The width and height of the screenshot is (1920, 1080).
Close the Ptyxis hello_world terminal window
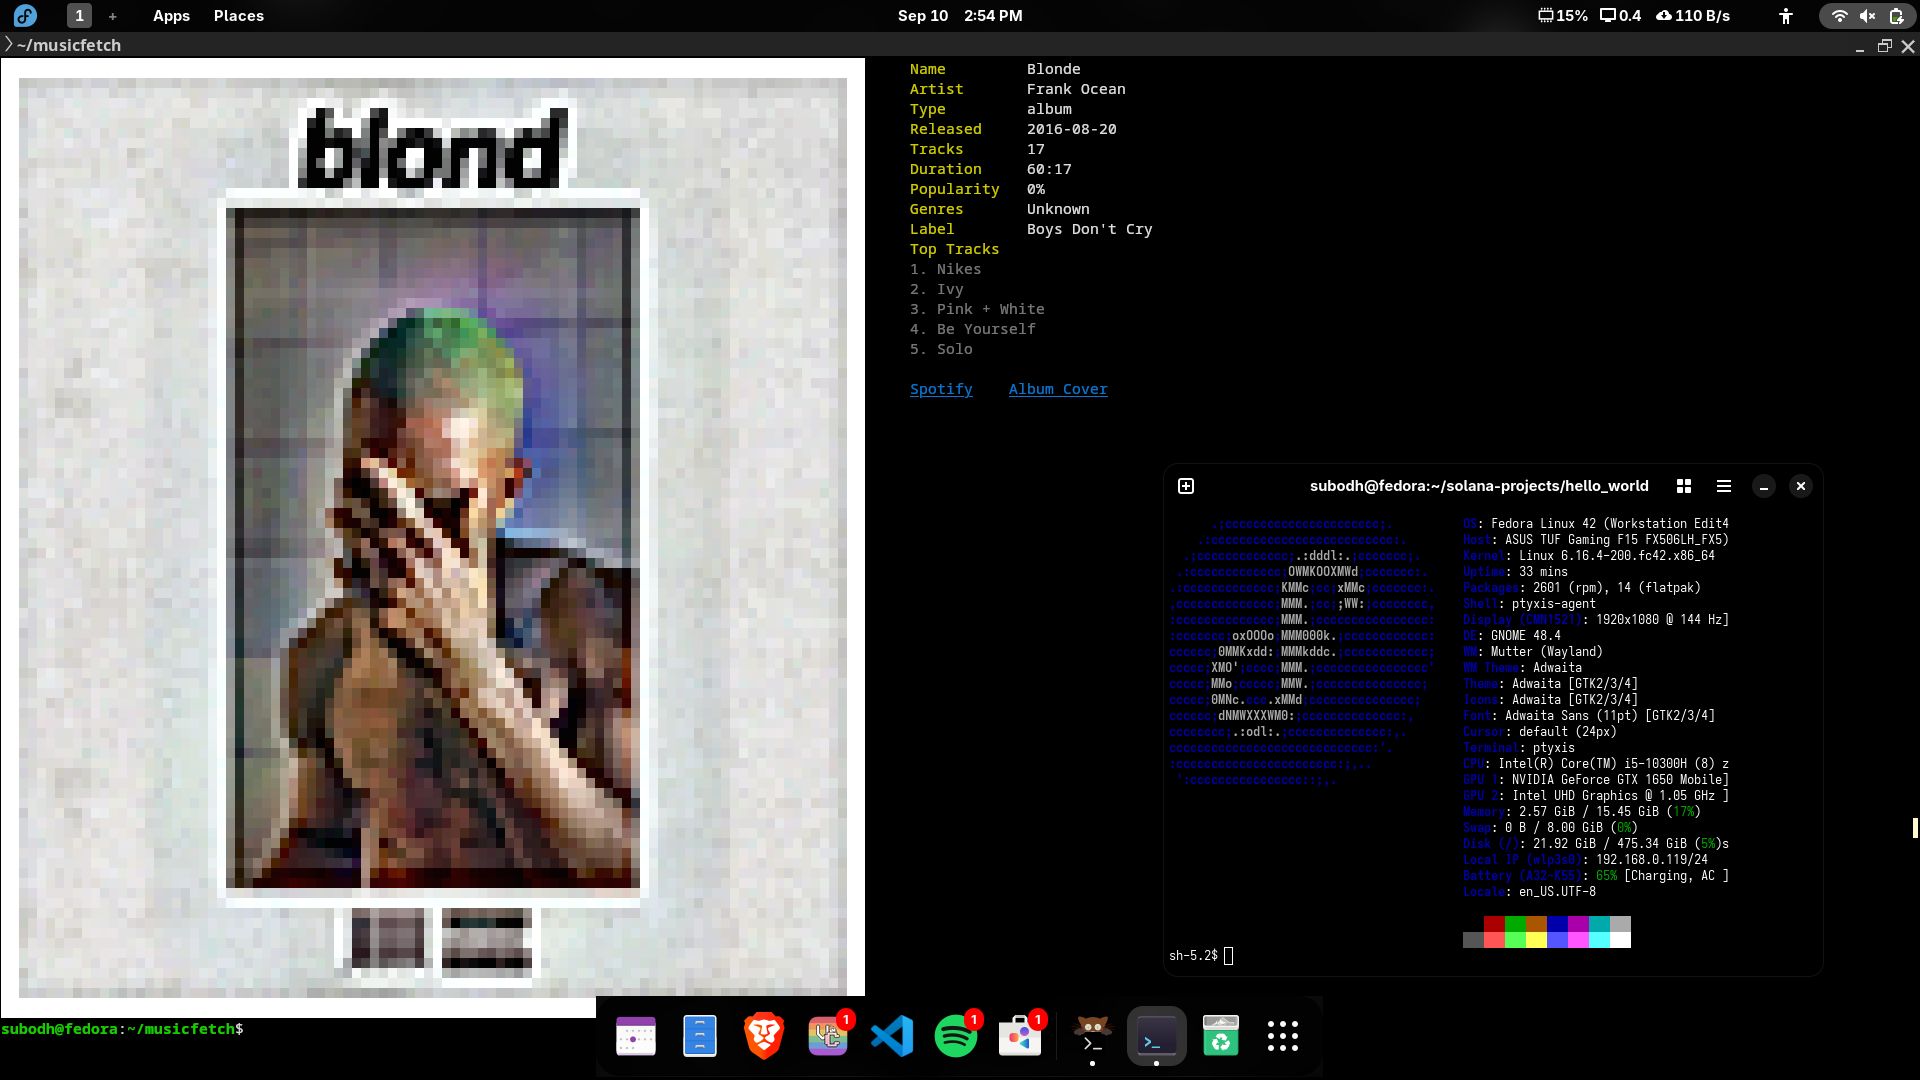(1801, 486)
